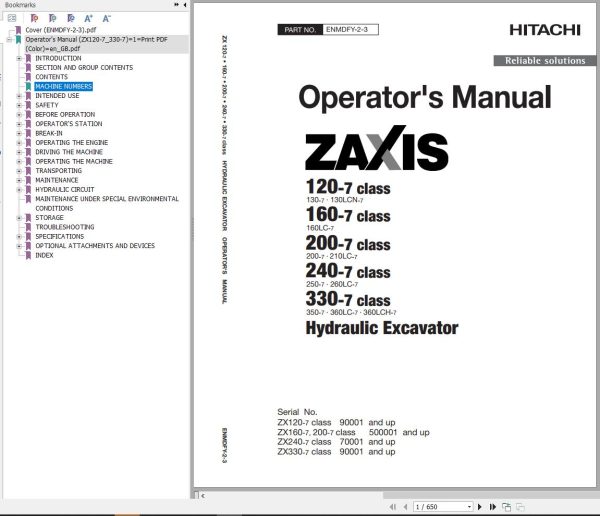
Task: Click the 'Reliable solutions' banner
Action: (x=545, y=60)
